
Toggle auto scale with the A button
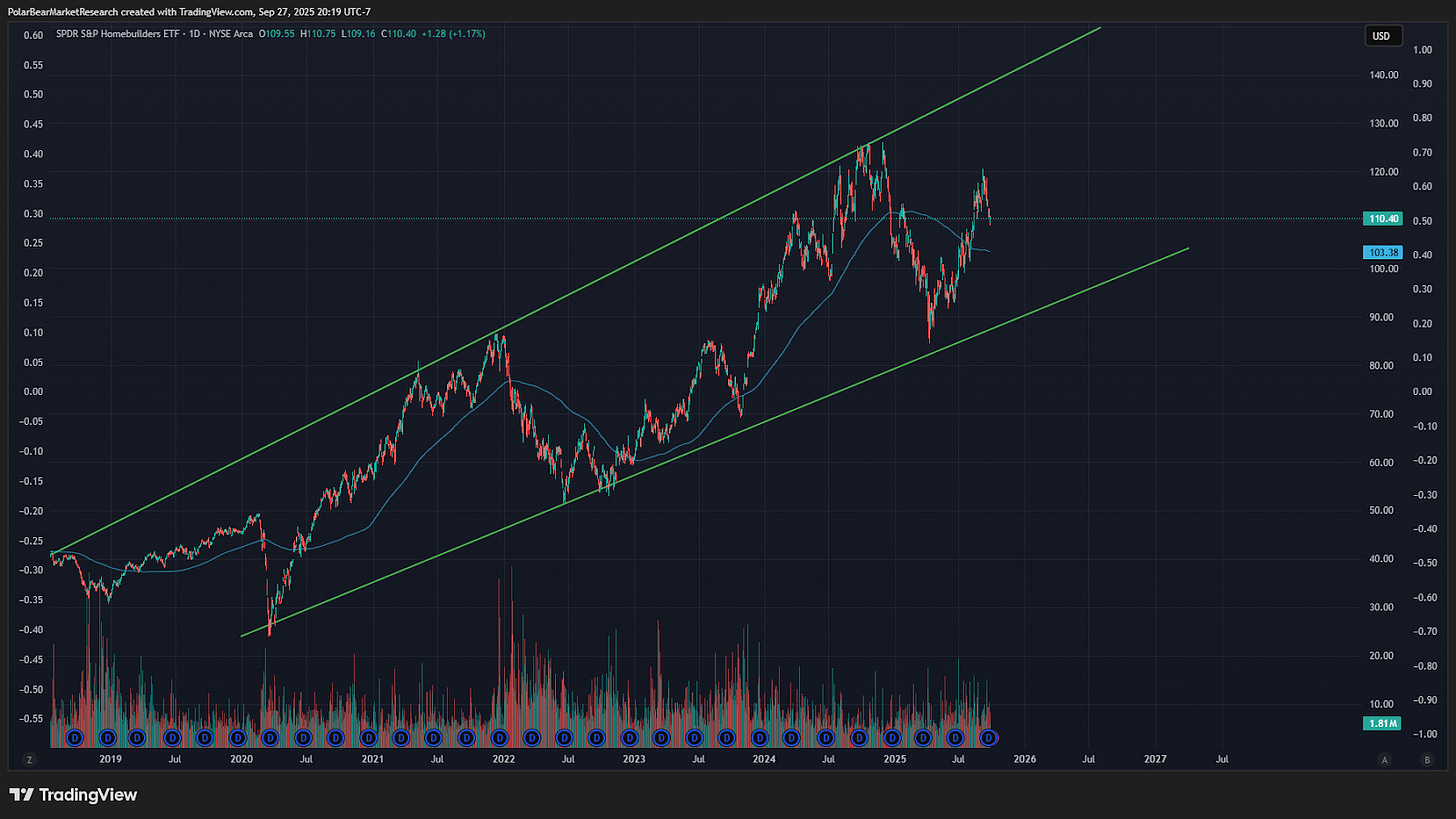tap(1384, 760)
